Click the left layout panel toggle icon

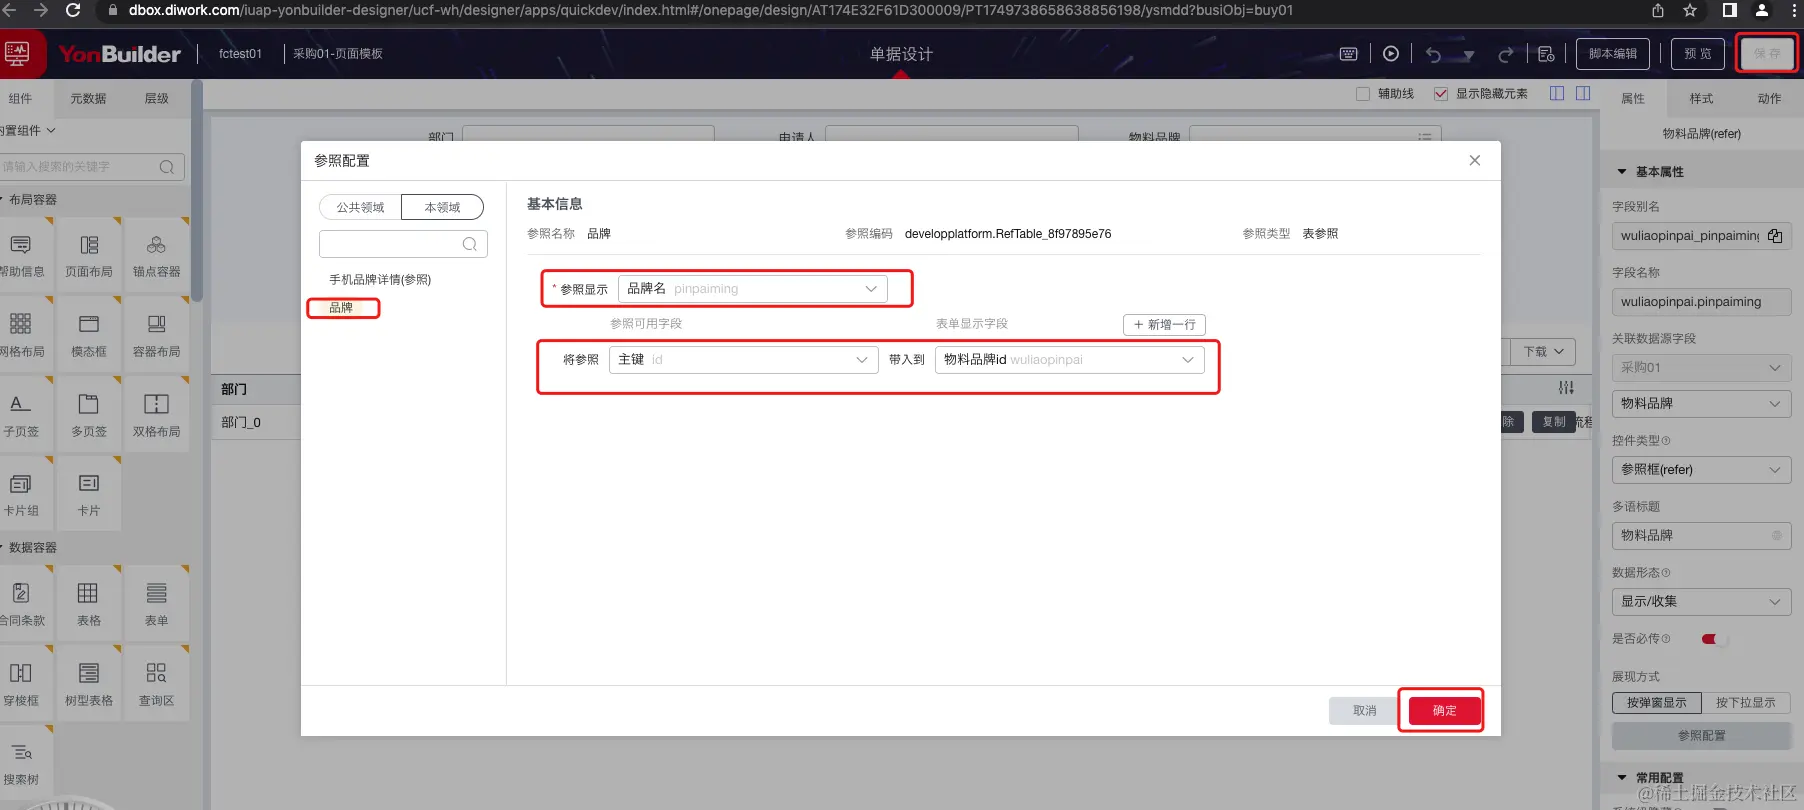click(1557, 93)
